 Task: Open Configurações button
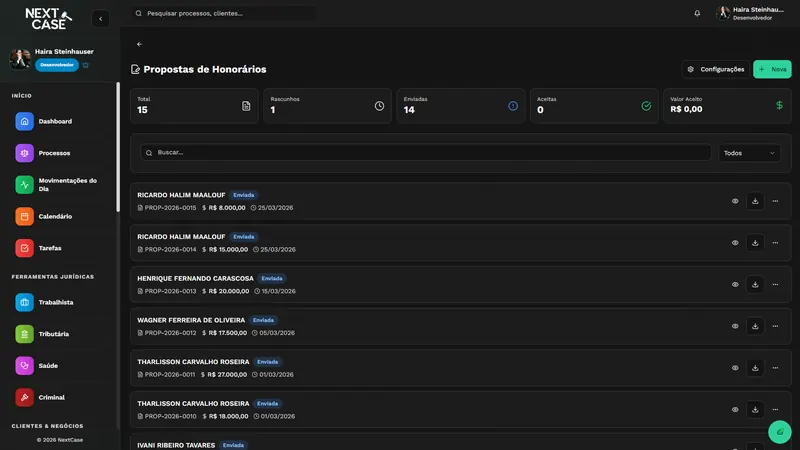(715, 69)
